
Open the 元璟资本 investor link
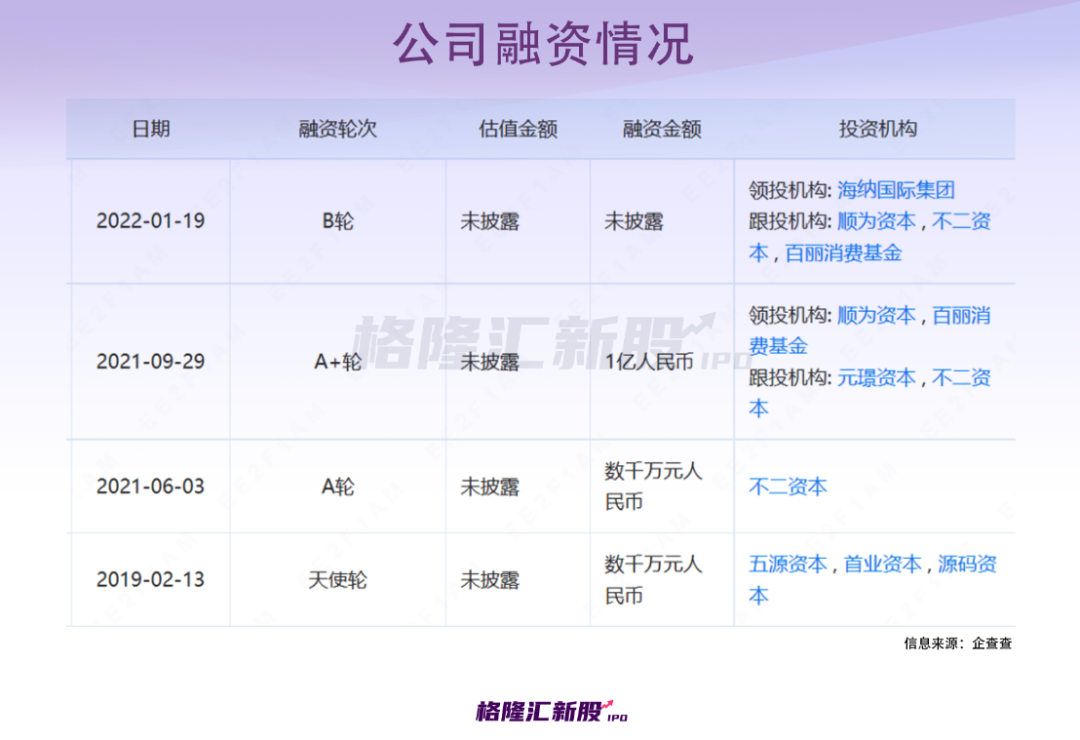(x=876, y=378)
